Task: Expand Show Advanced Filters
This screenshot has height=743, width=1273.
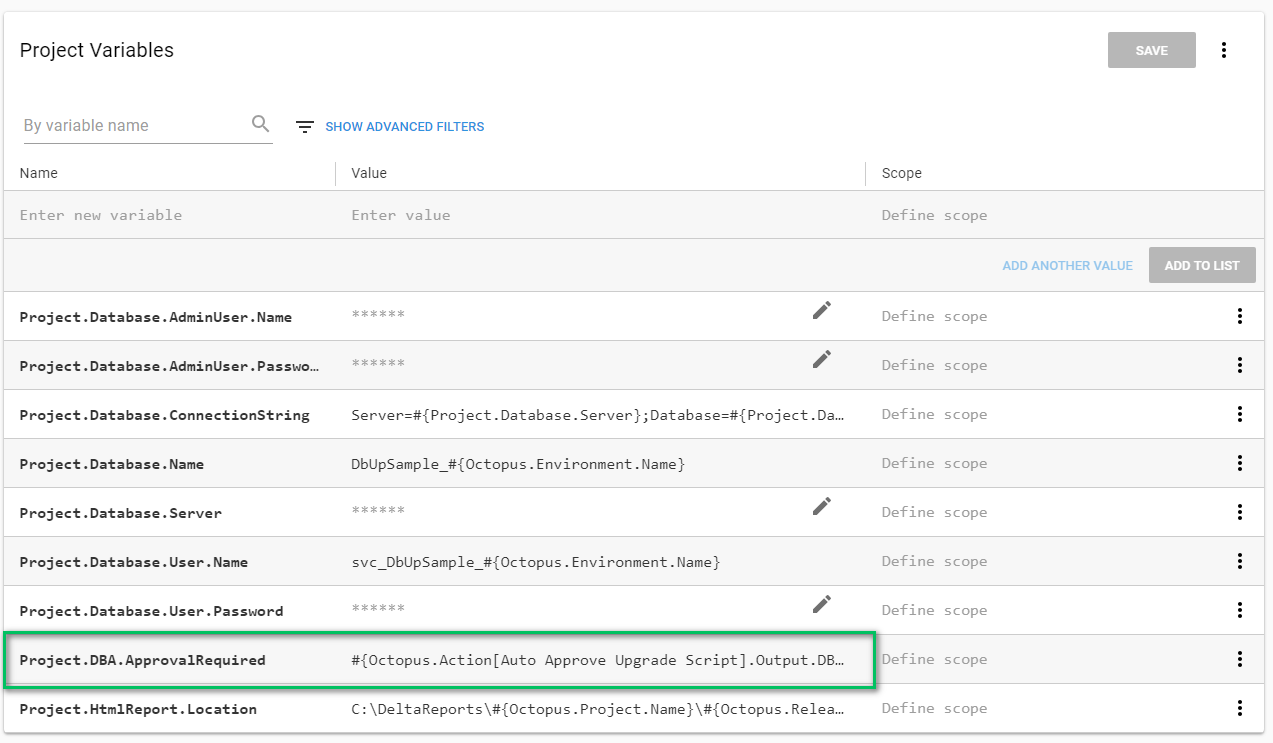Action: (404, 127)
